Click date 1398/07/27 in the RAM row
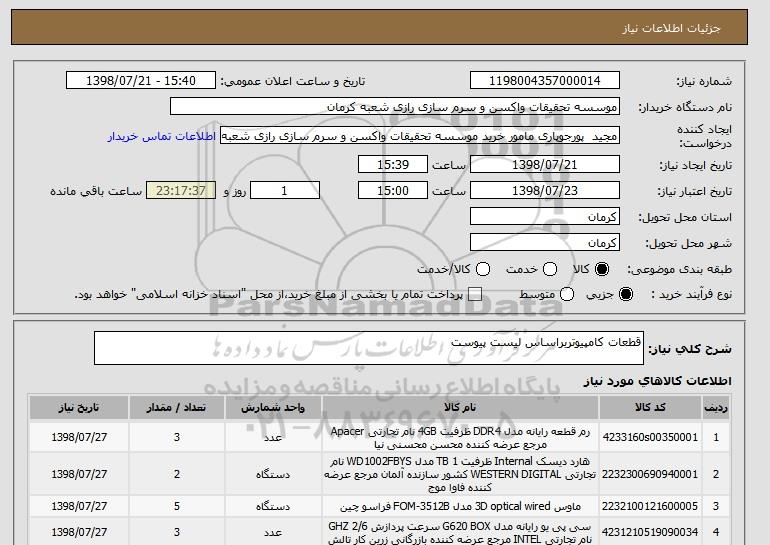 79,437
